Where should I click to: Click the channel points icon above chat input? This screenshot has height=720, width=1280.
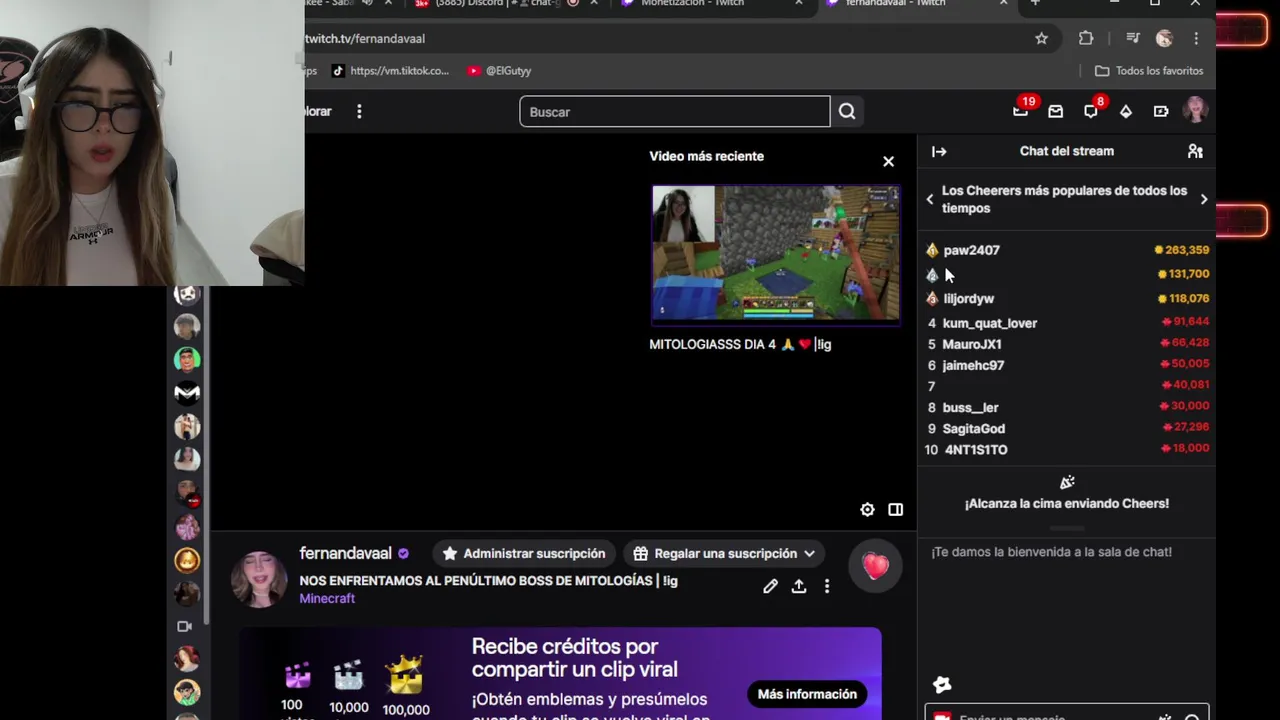942,685
